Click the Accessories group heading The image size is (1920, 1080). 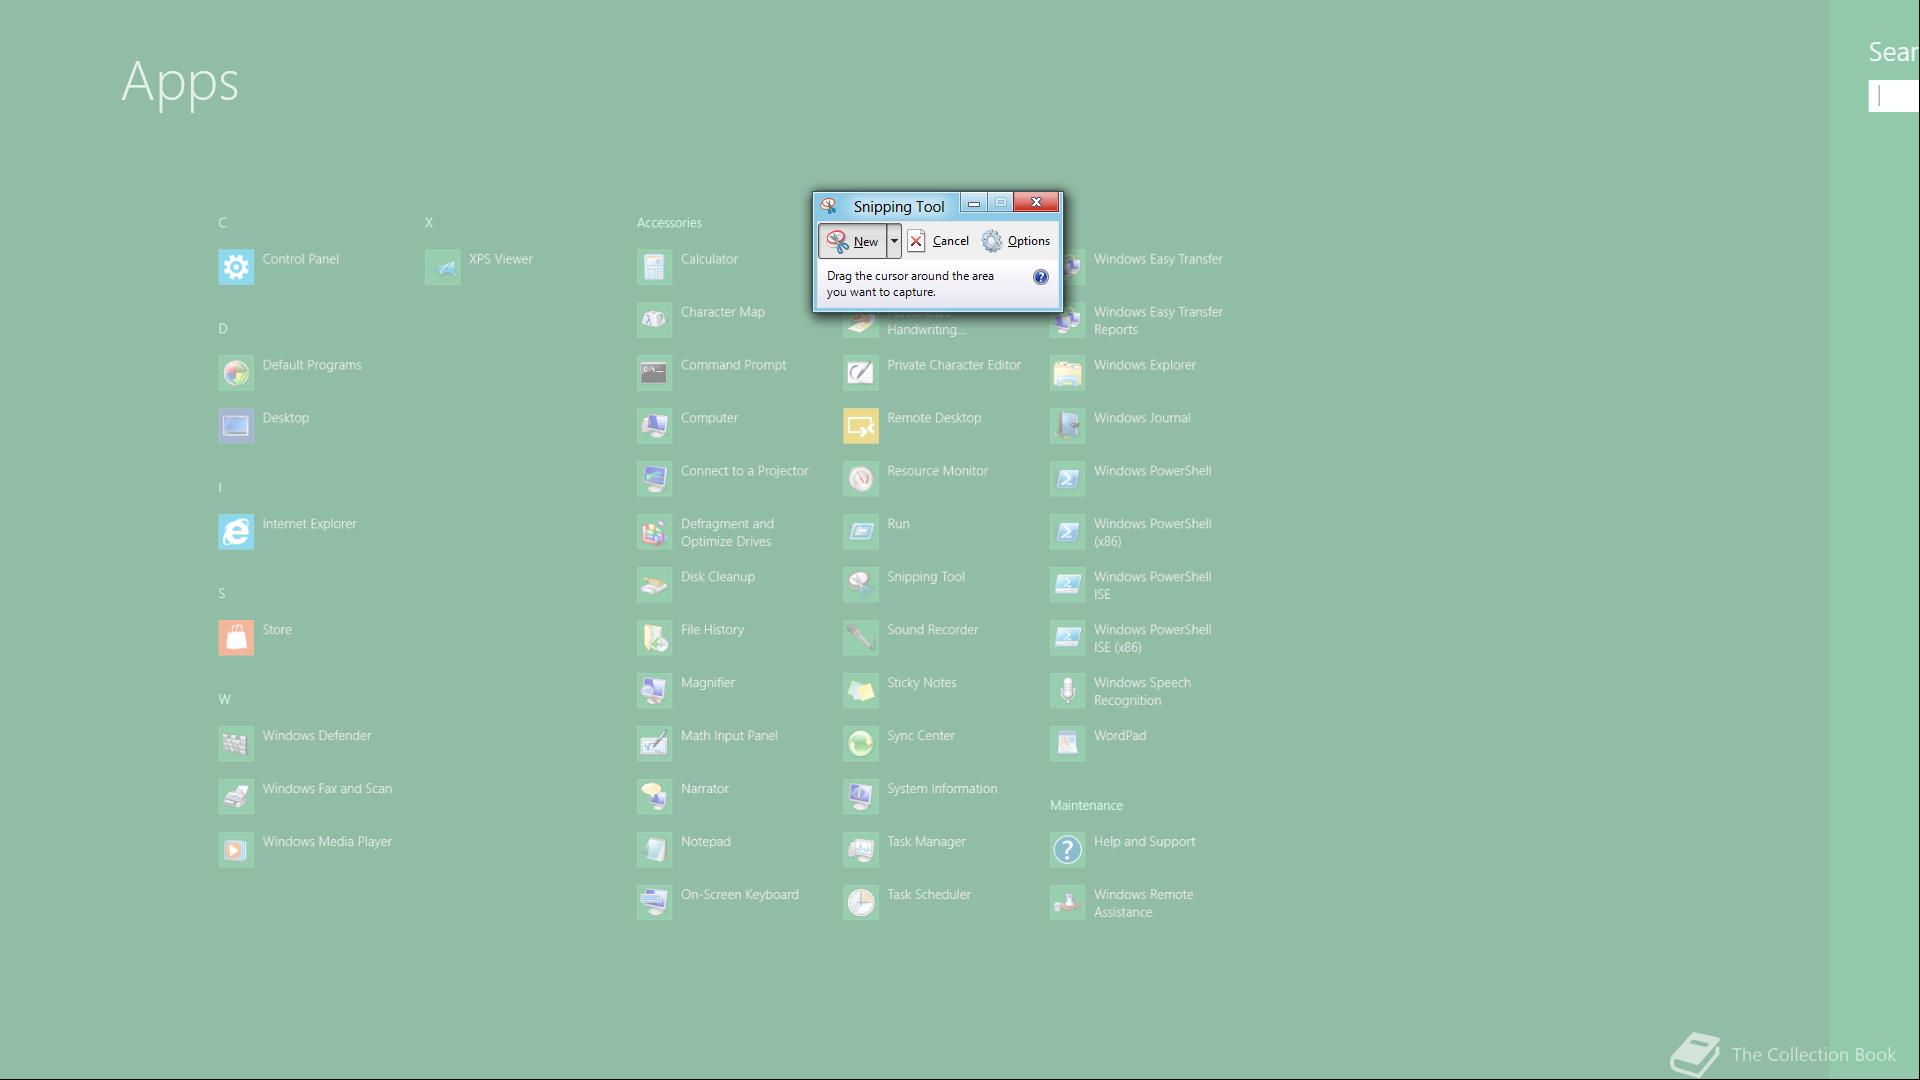(x=669, y=223)
